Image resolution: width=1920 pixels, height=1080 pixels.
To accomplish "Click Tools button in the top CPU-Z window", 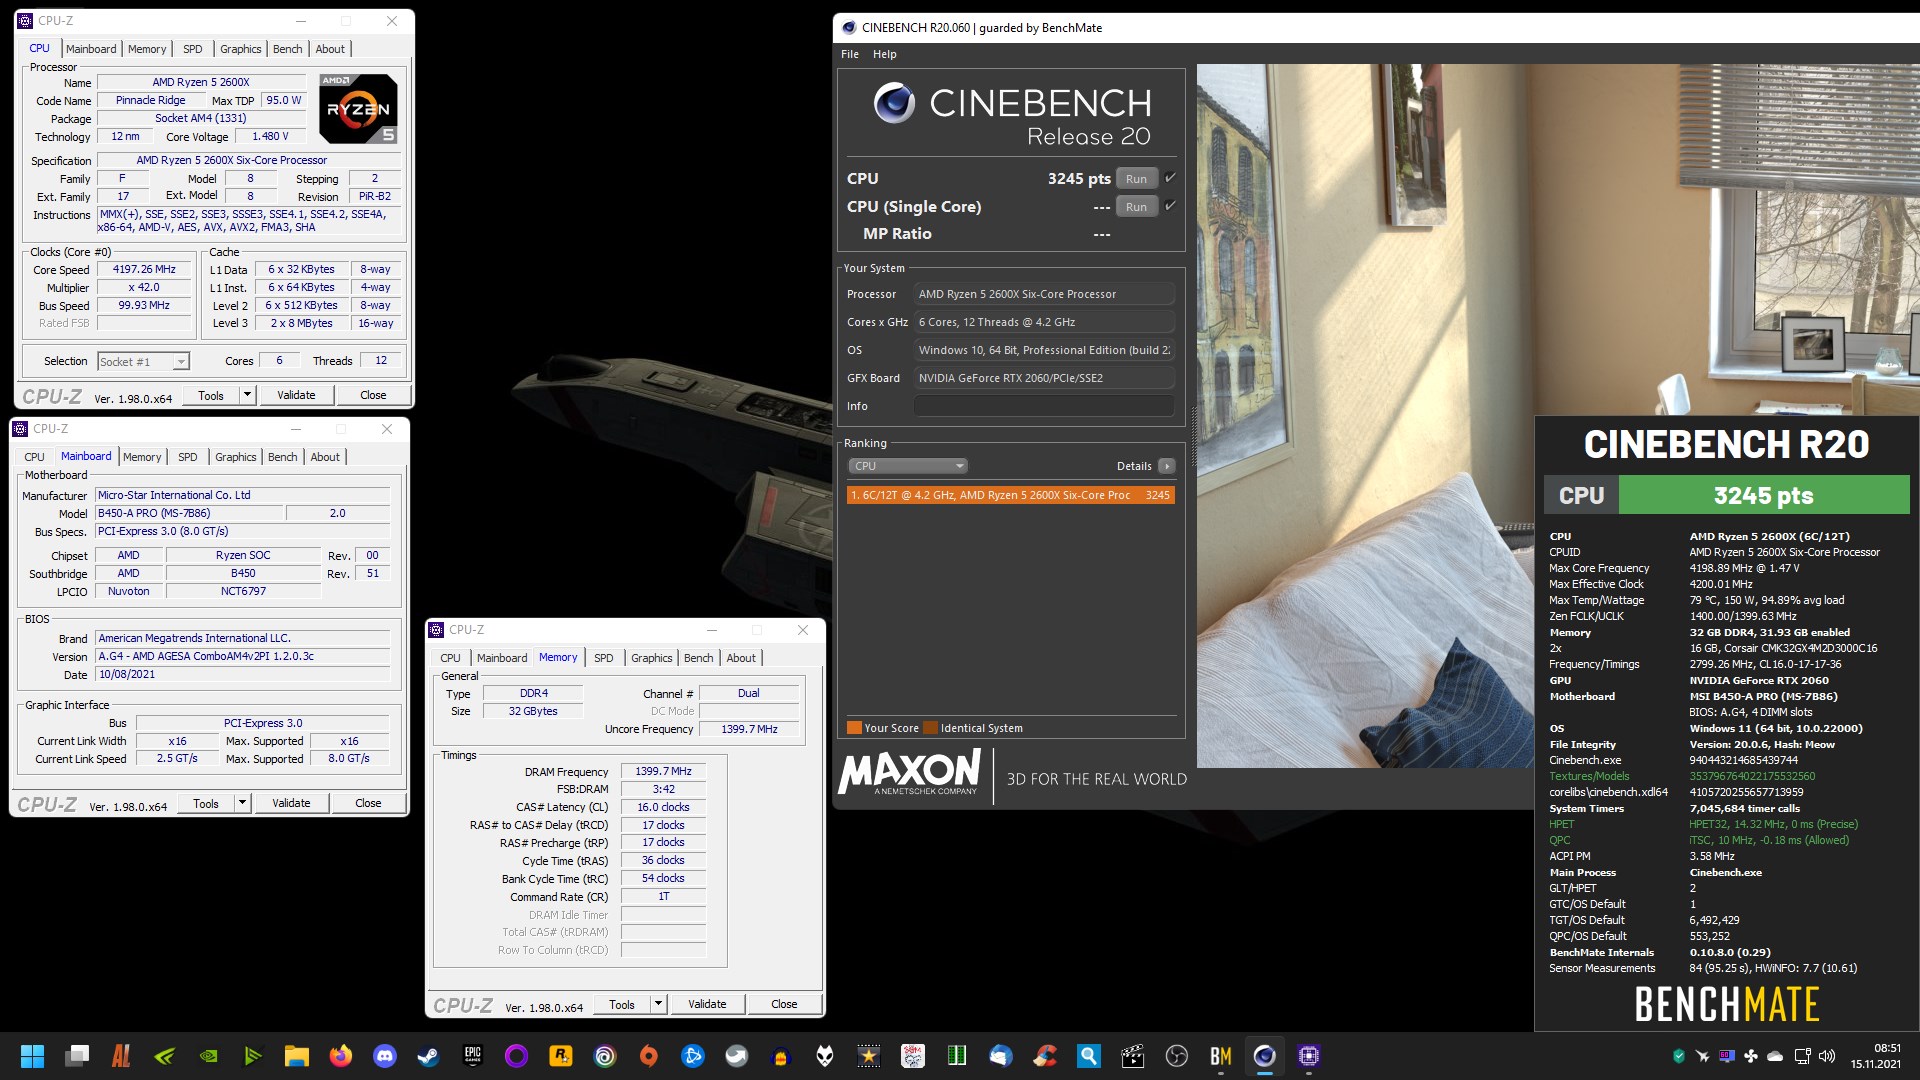I will click(211, 395).
